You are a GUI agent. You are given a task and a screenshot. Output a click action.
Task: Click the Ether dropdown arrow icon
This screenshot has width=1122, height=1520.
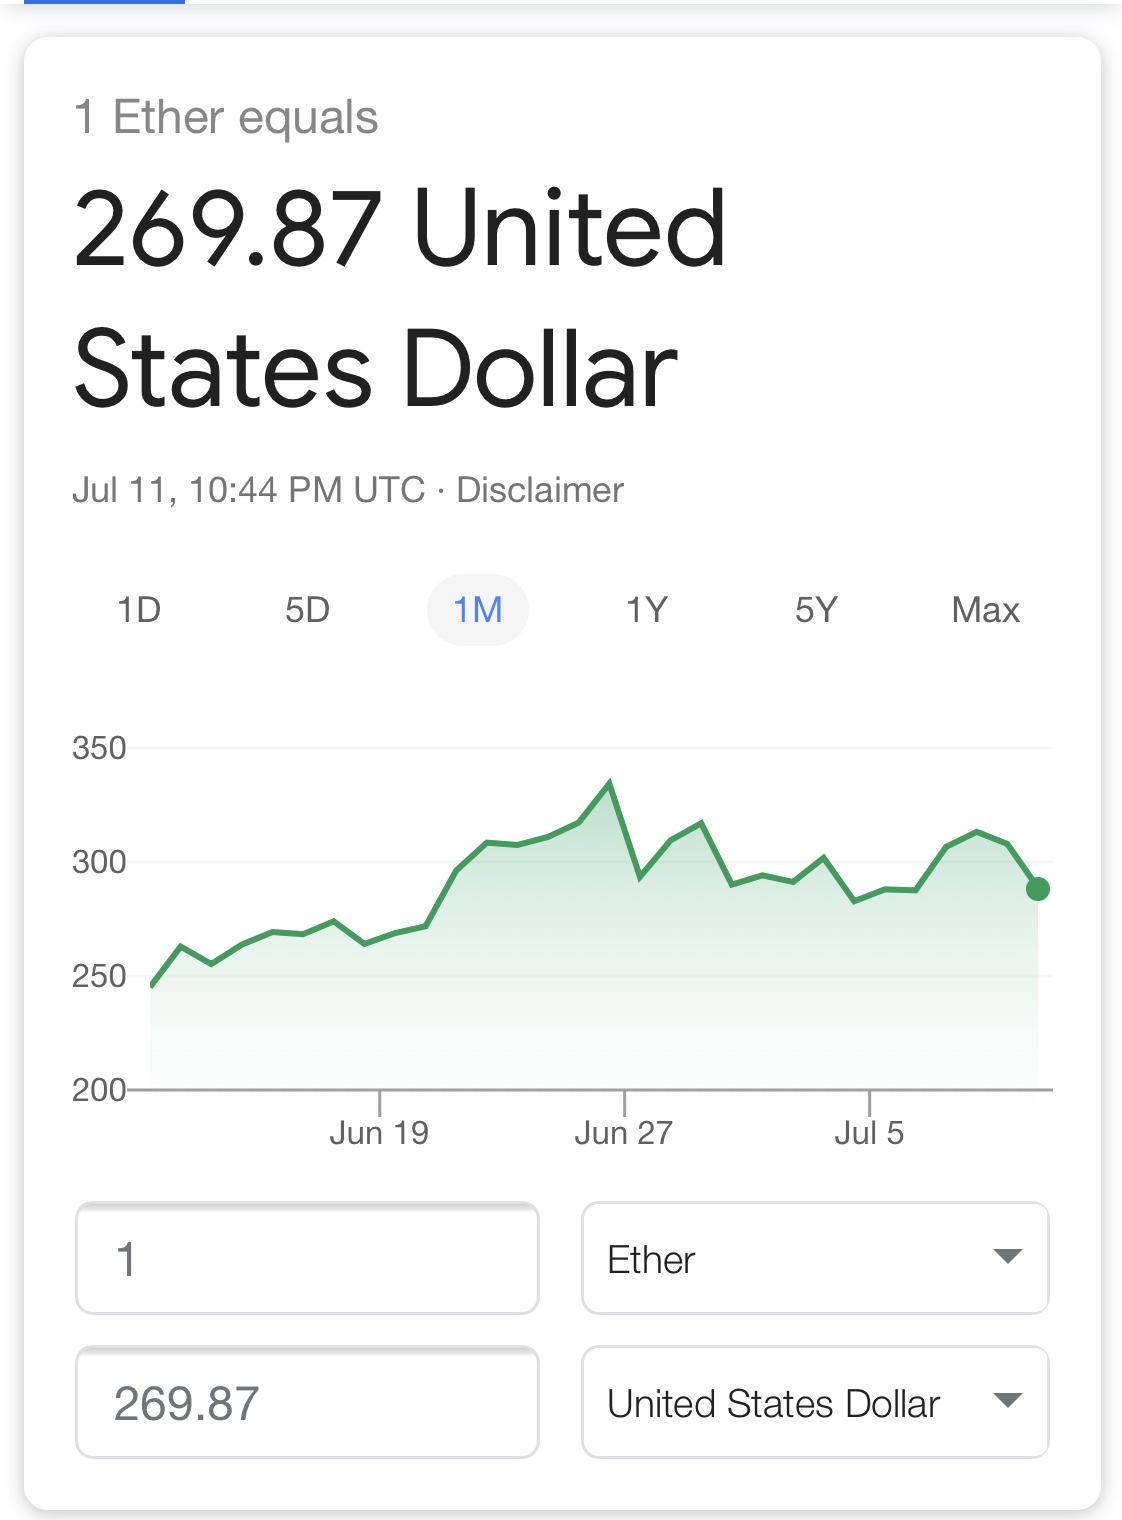(1007, 1257)
